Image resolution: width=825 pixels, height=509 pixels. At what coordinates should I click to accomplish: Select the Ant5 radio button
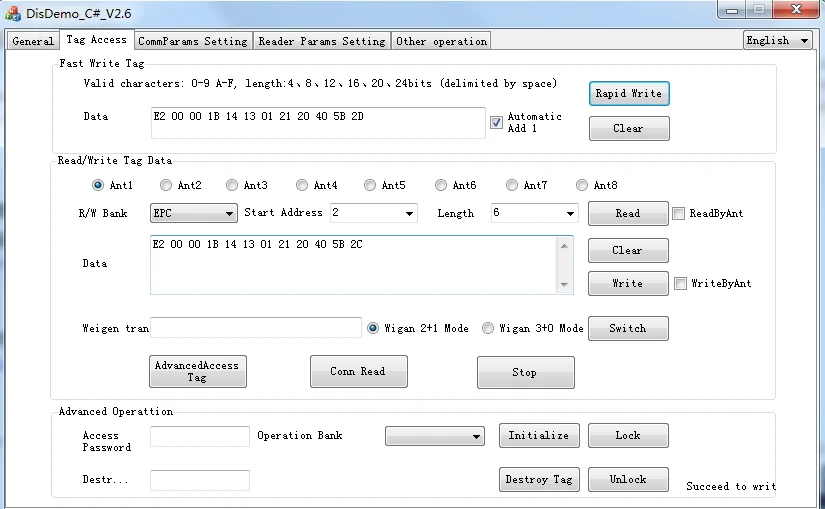(x=370, y=185)
